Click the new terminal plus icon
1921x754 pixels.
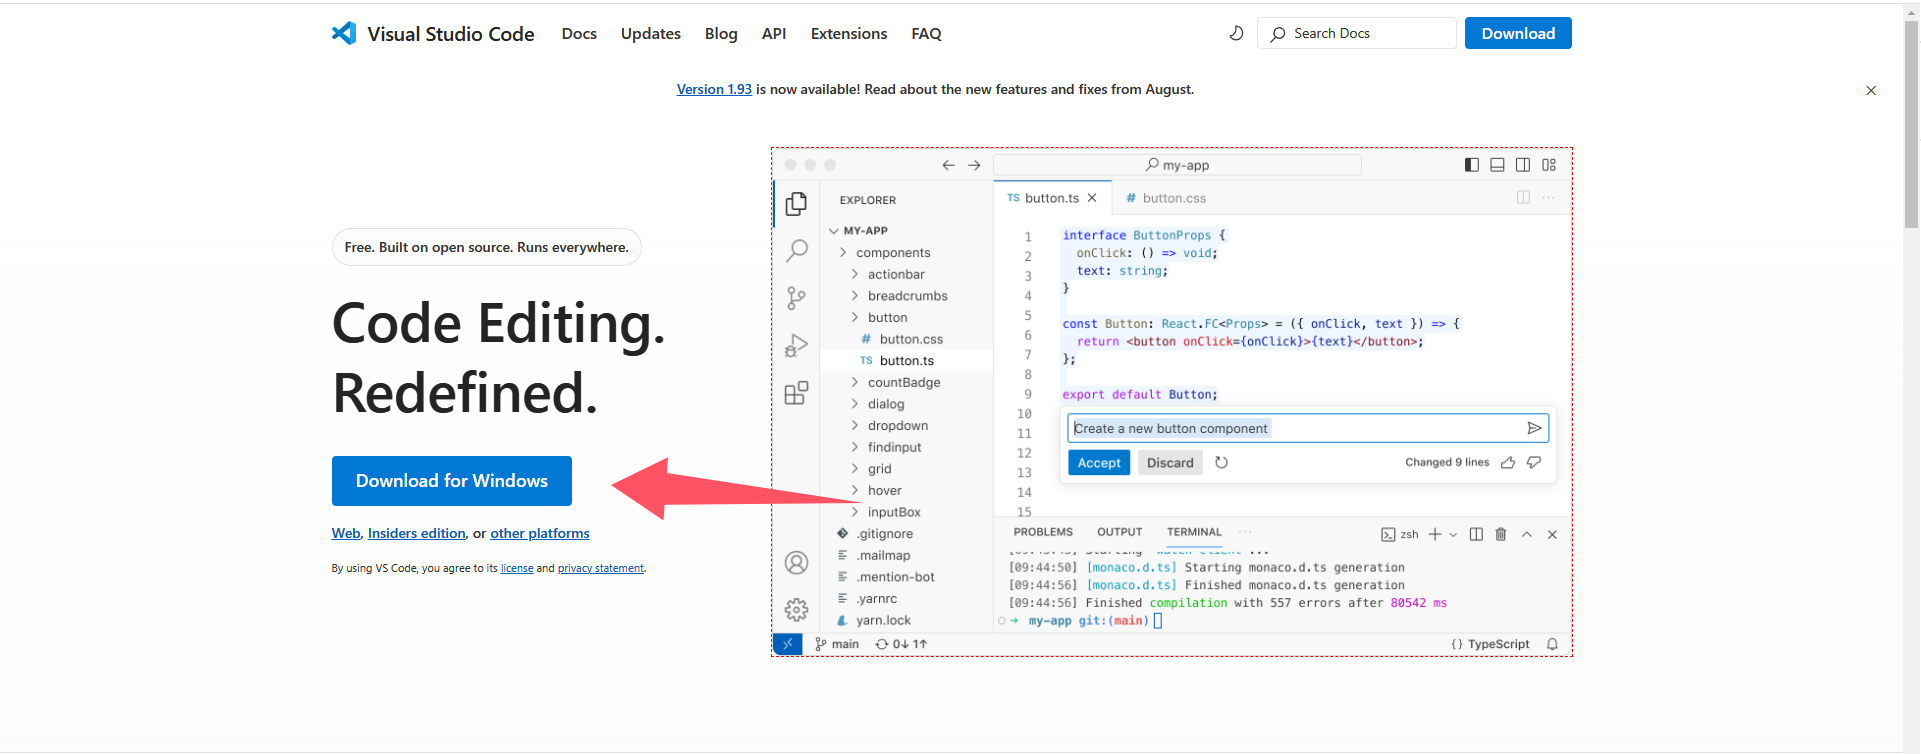coord(1435,534)
